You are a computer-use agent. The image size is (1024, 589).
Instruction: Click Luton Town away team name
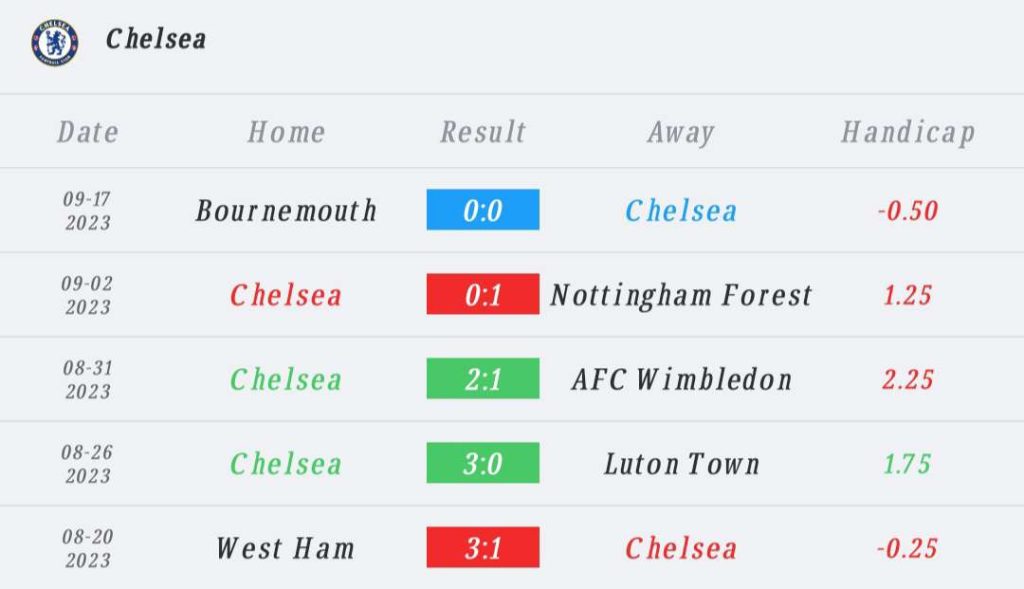(x=681, y=464)
